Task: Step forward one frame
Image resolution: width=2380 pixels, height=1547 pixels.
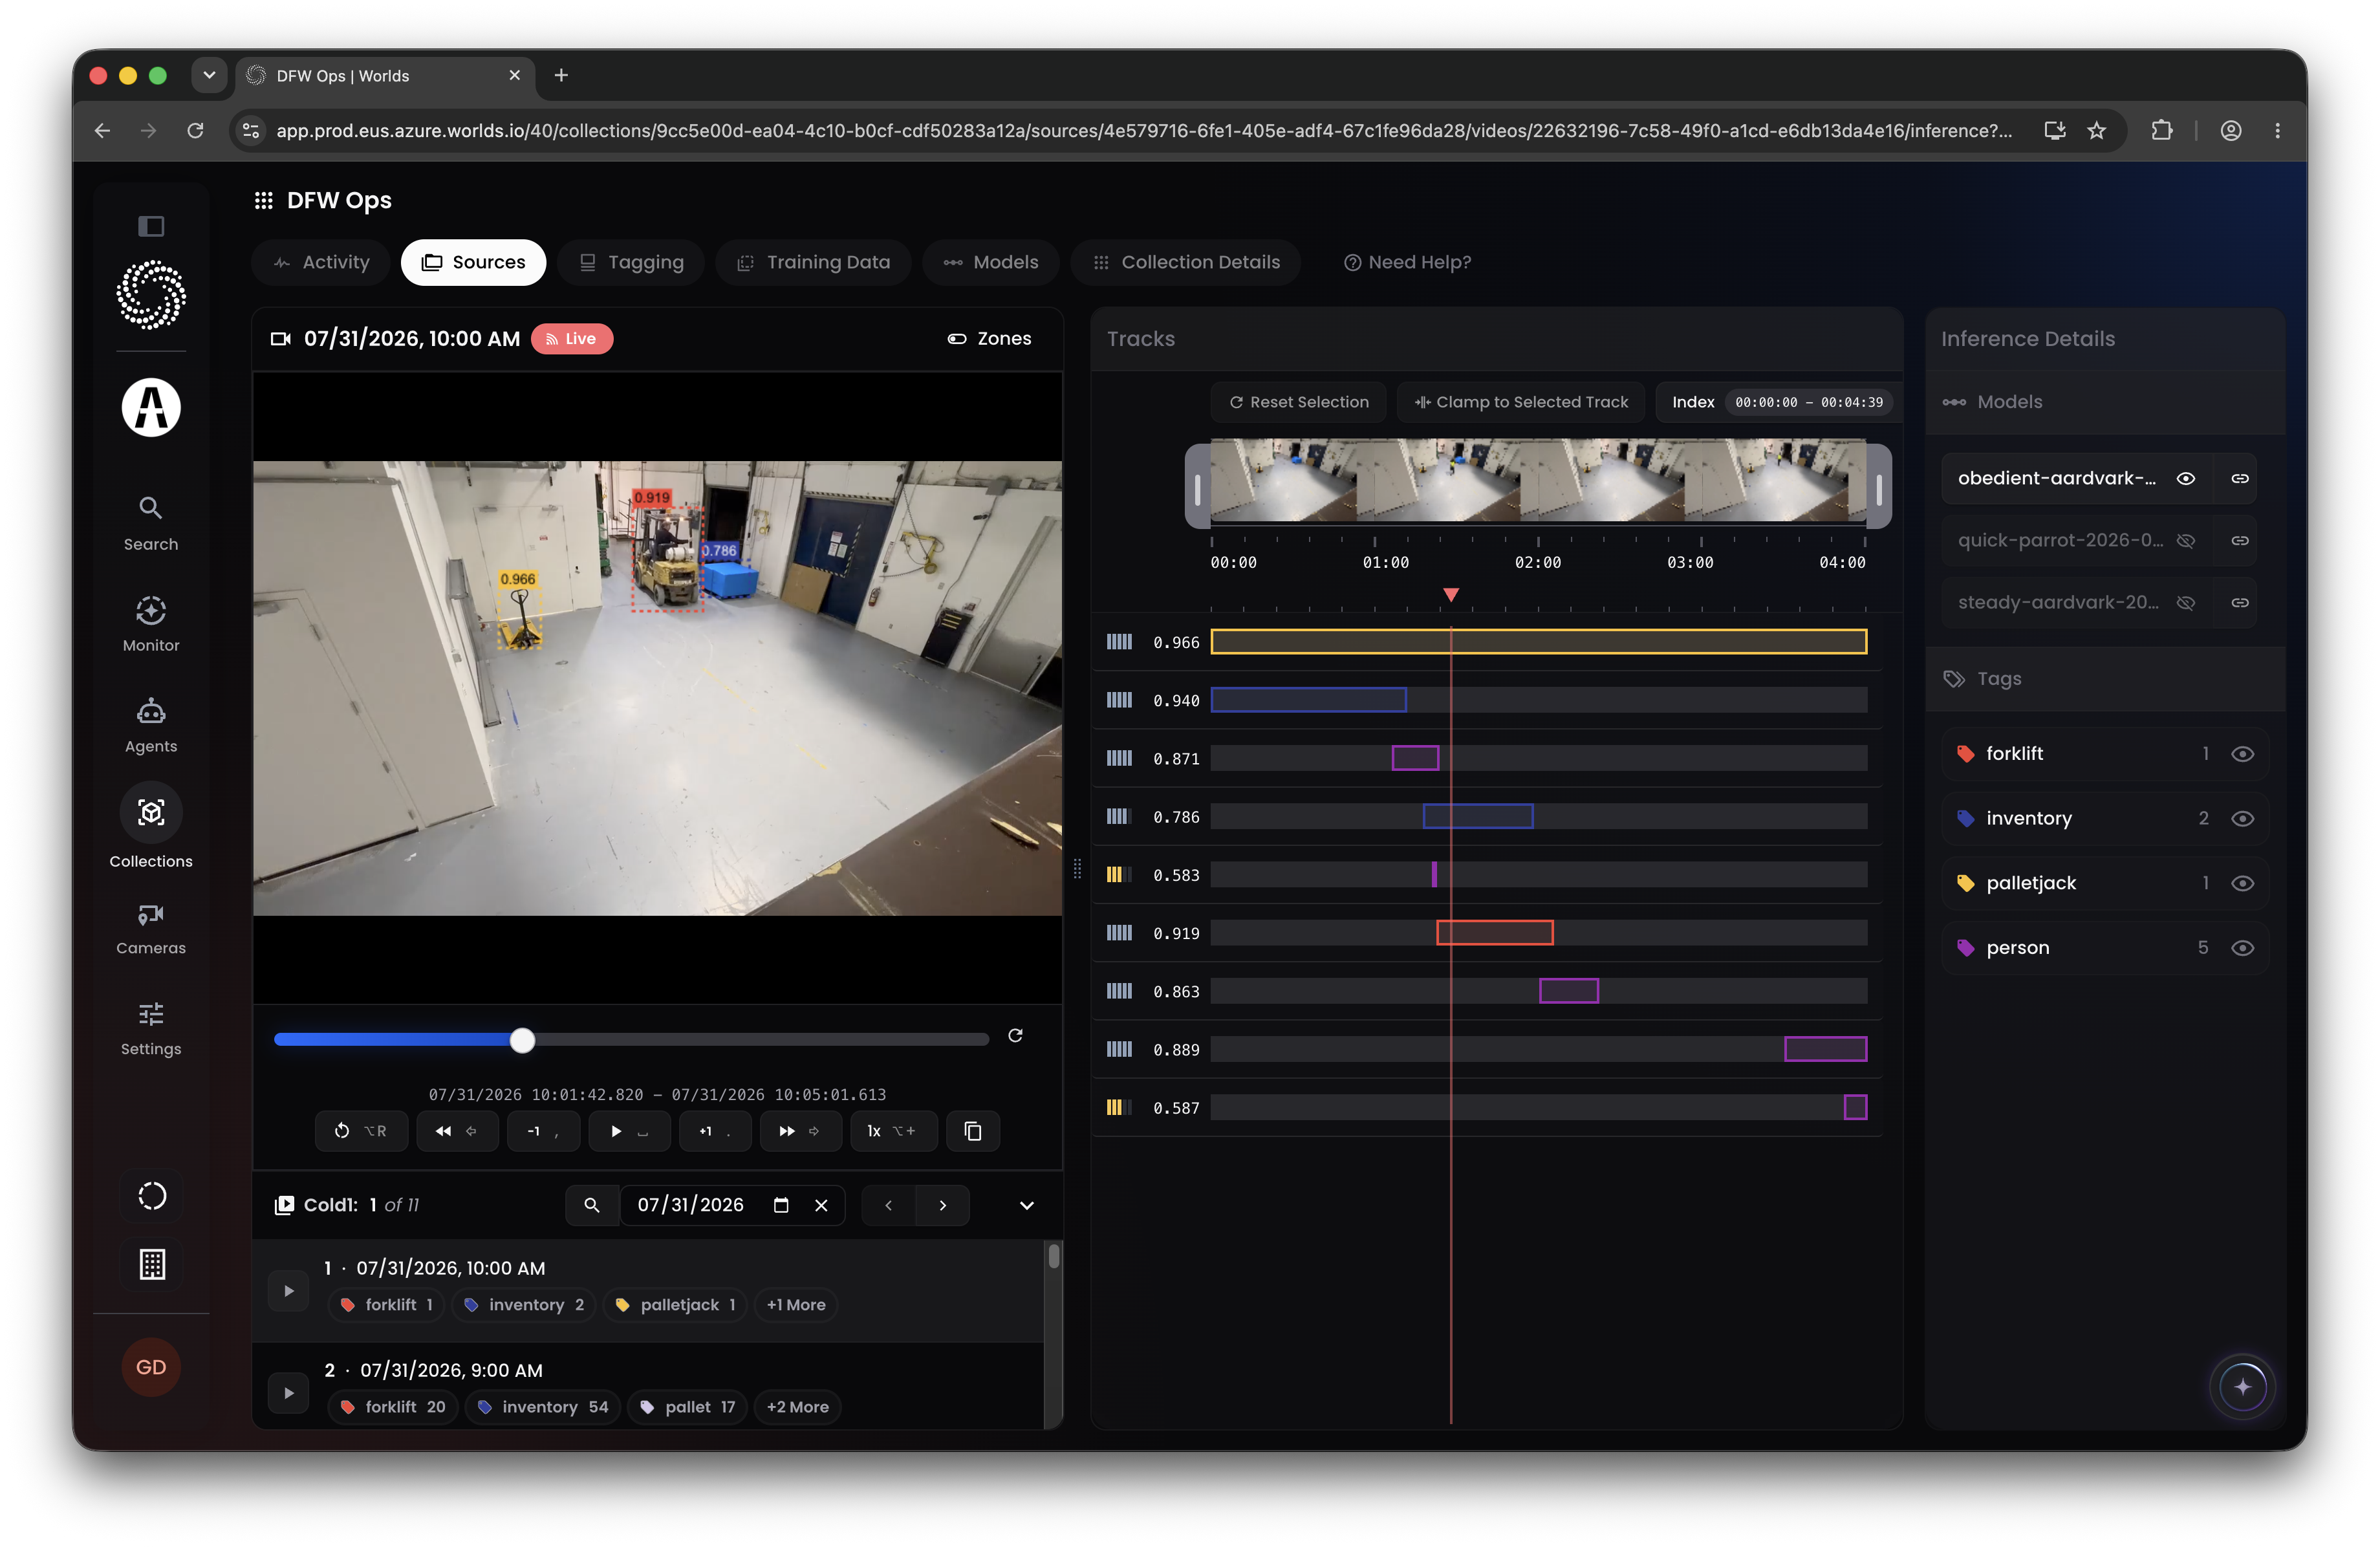Action: tap(714, 1131)
